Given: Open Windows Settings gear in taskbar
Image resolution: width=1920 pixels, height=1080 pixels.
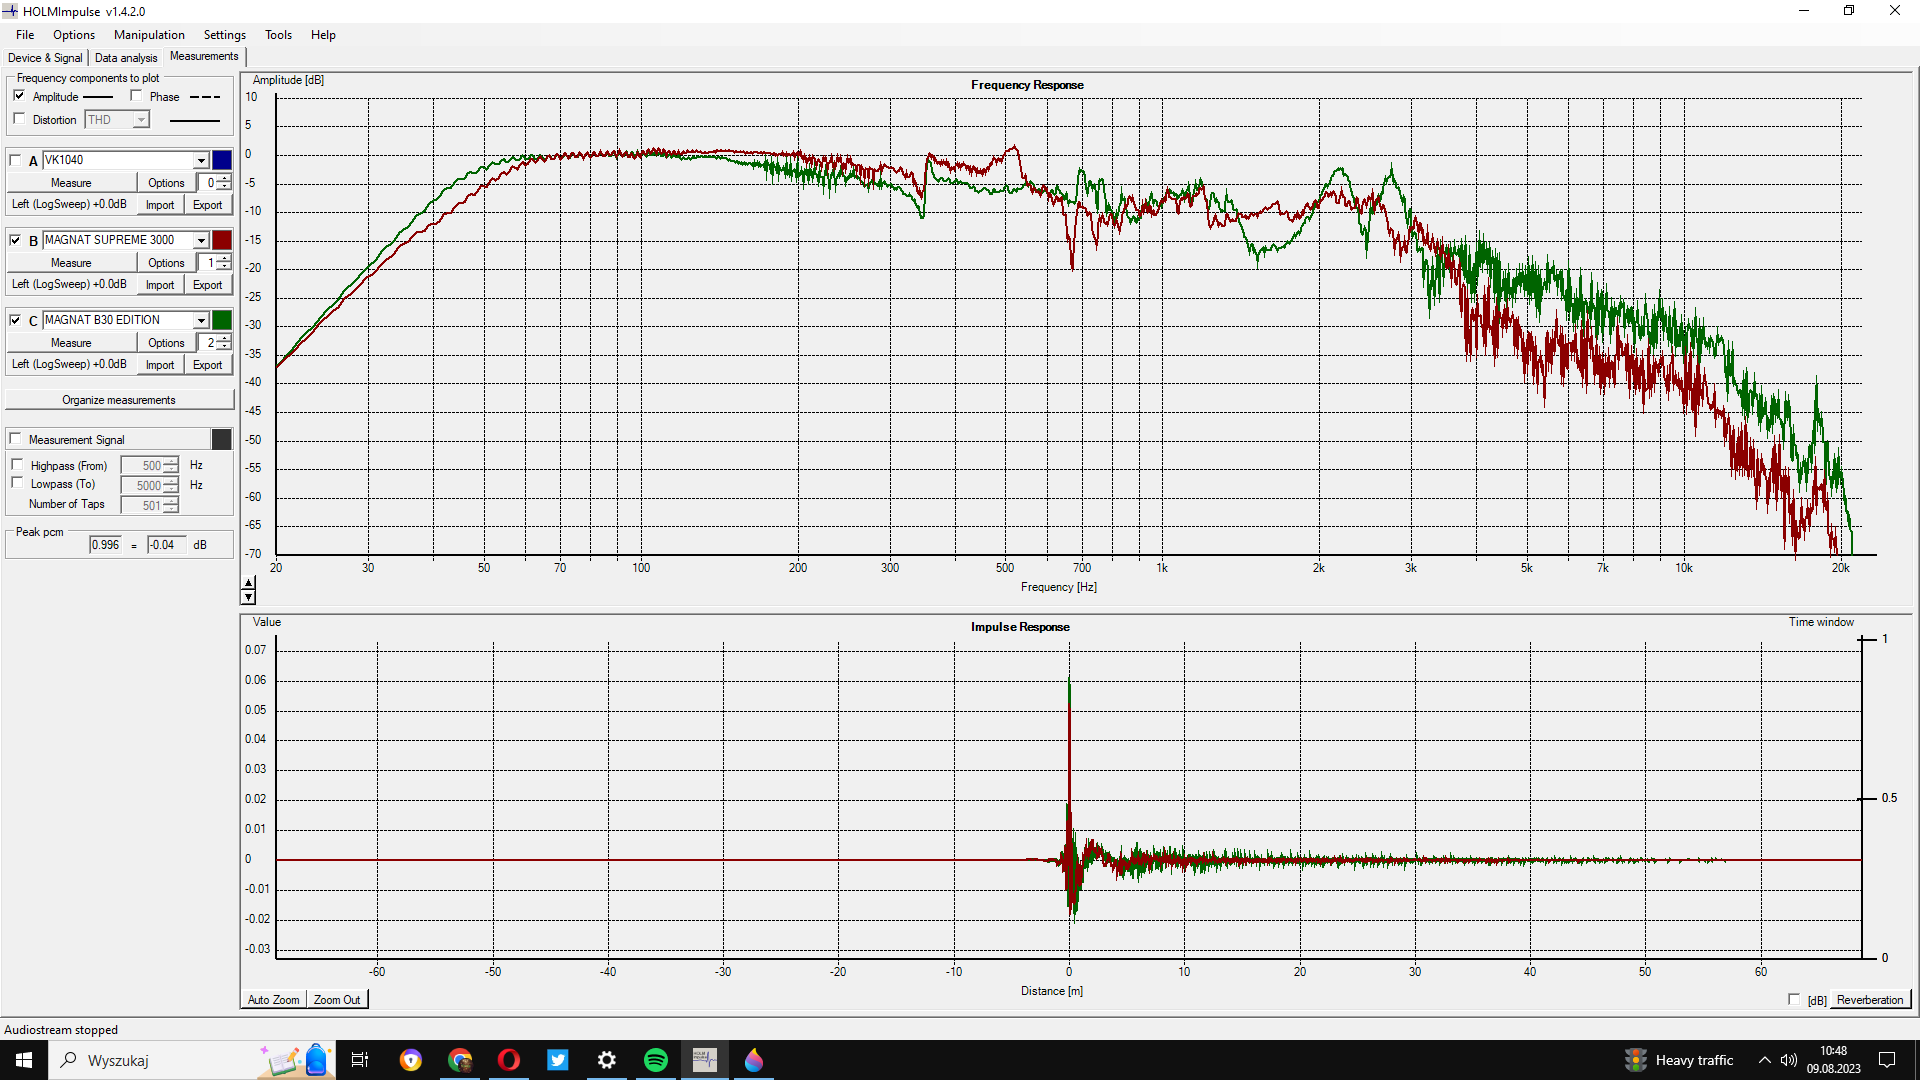Looking at the screenshot, I should [x=607, y=1060].
